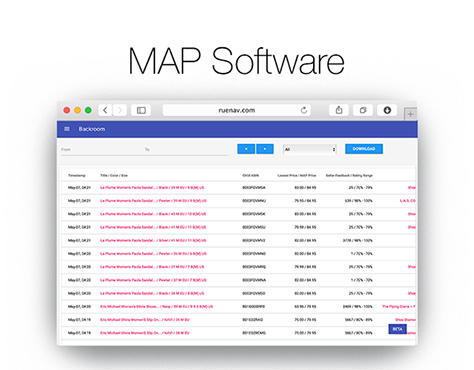Click the BETA badge button
Screen dimensions: 474x370
point(397,329)
